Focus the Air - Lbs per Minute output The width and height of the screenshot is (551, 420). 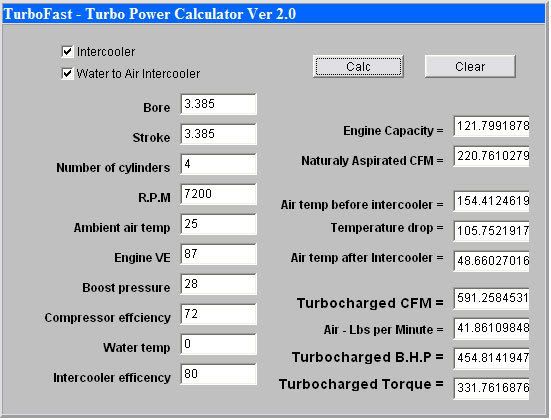click(x=491, y=328)
